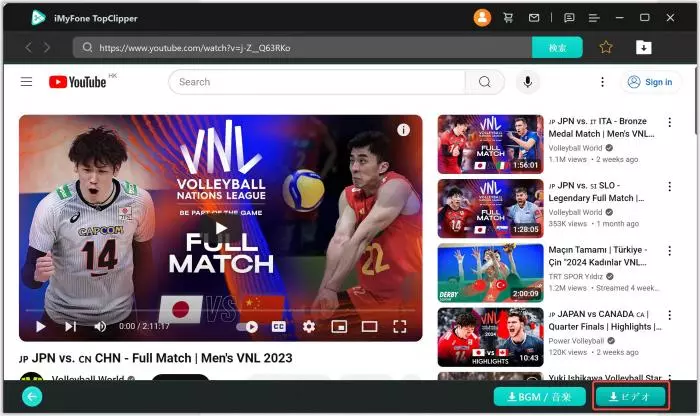Open the TopClipper hamburger menu in title bar
The width and height of the screenshot is (700, 416).
coord(594,18)
